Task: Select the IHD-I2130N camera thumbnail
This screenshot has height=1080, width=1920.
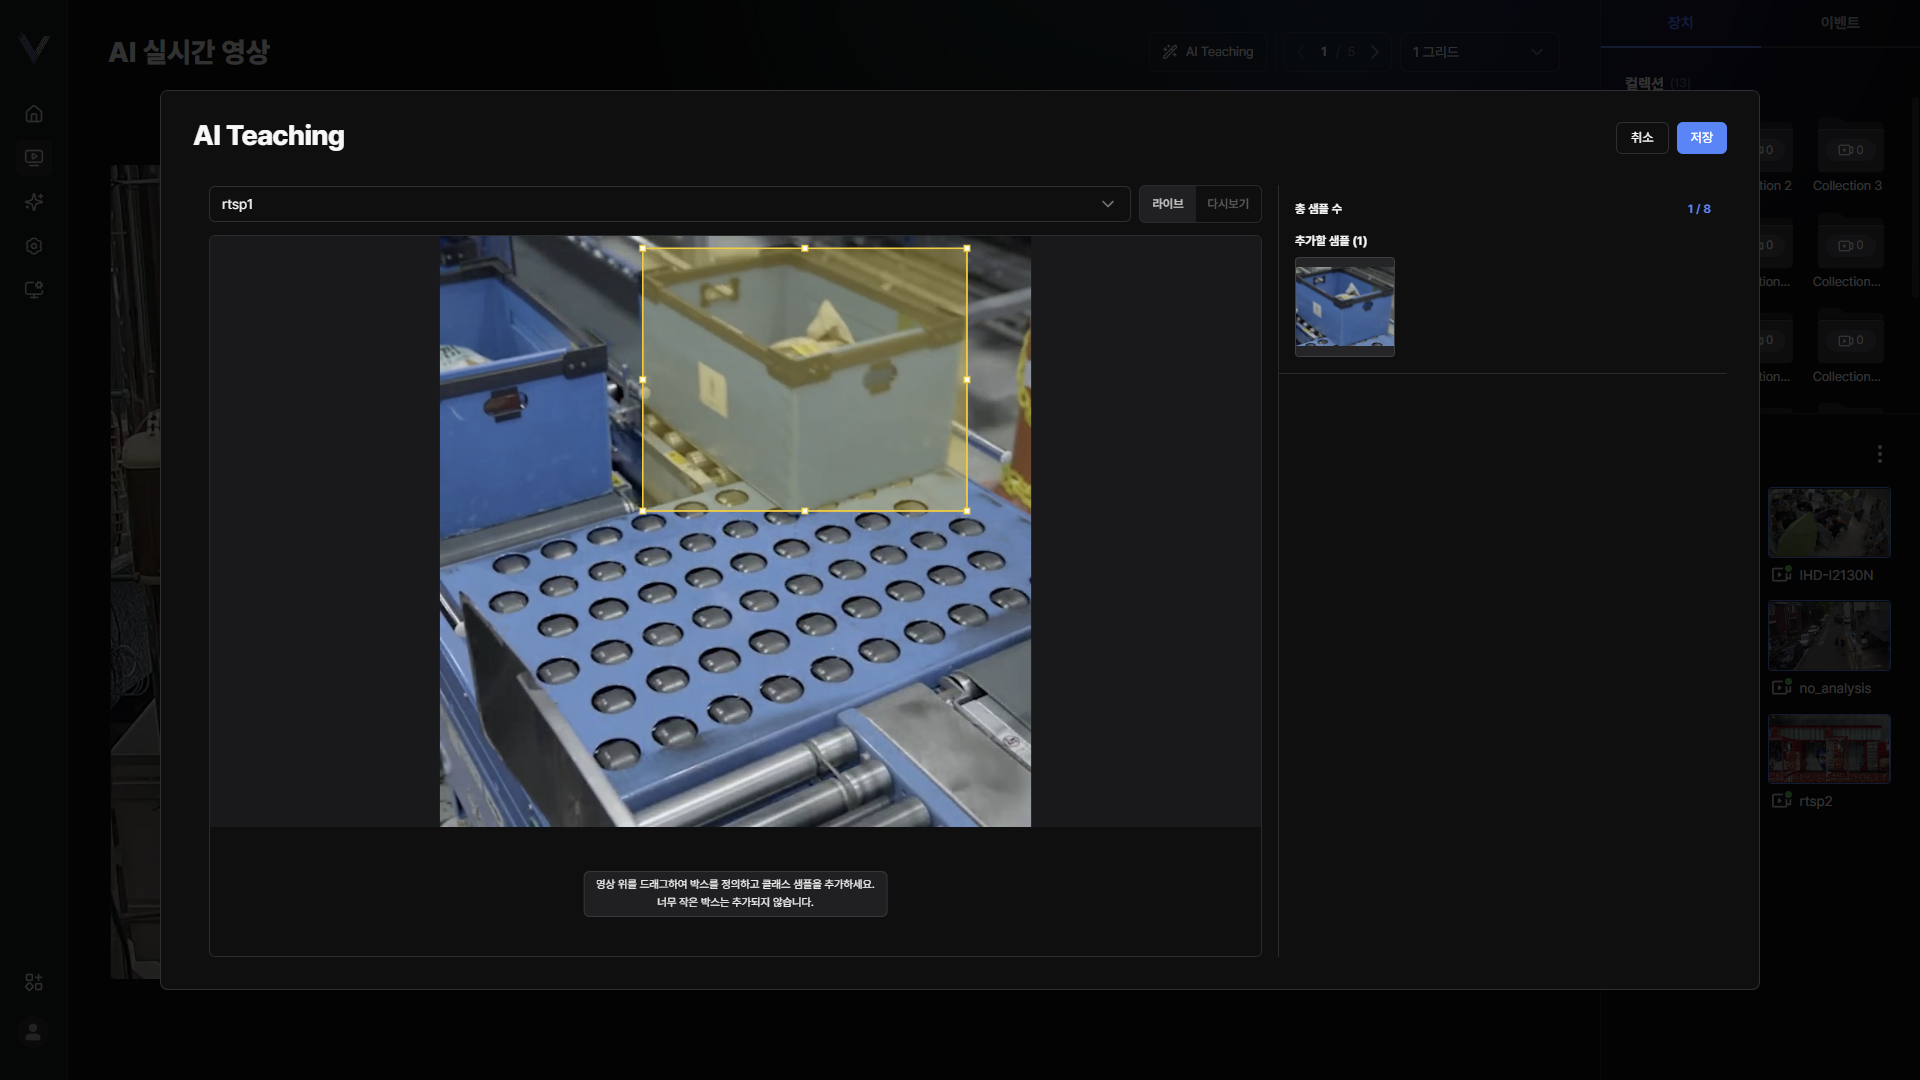Action: 1829,522
